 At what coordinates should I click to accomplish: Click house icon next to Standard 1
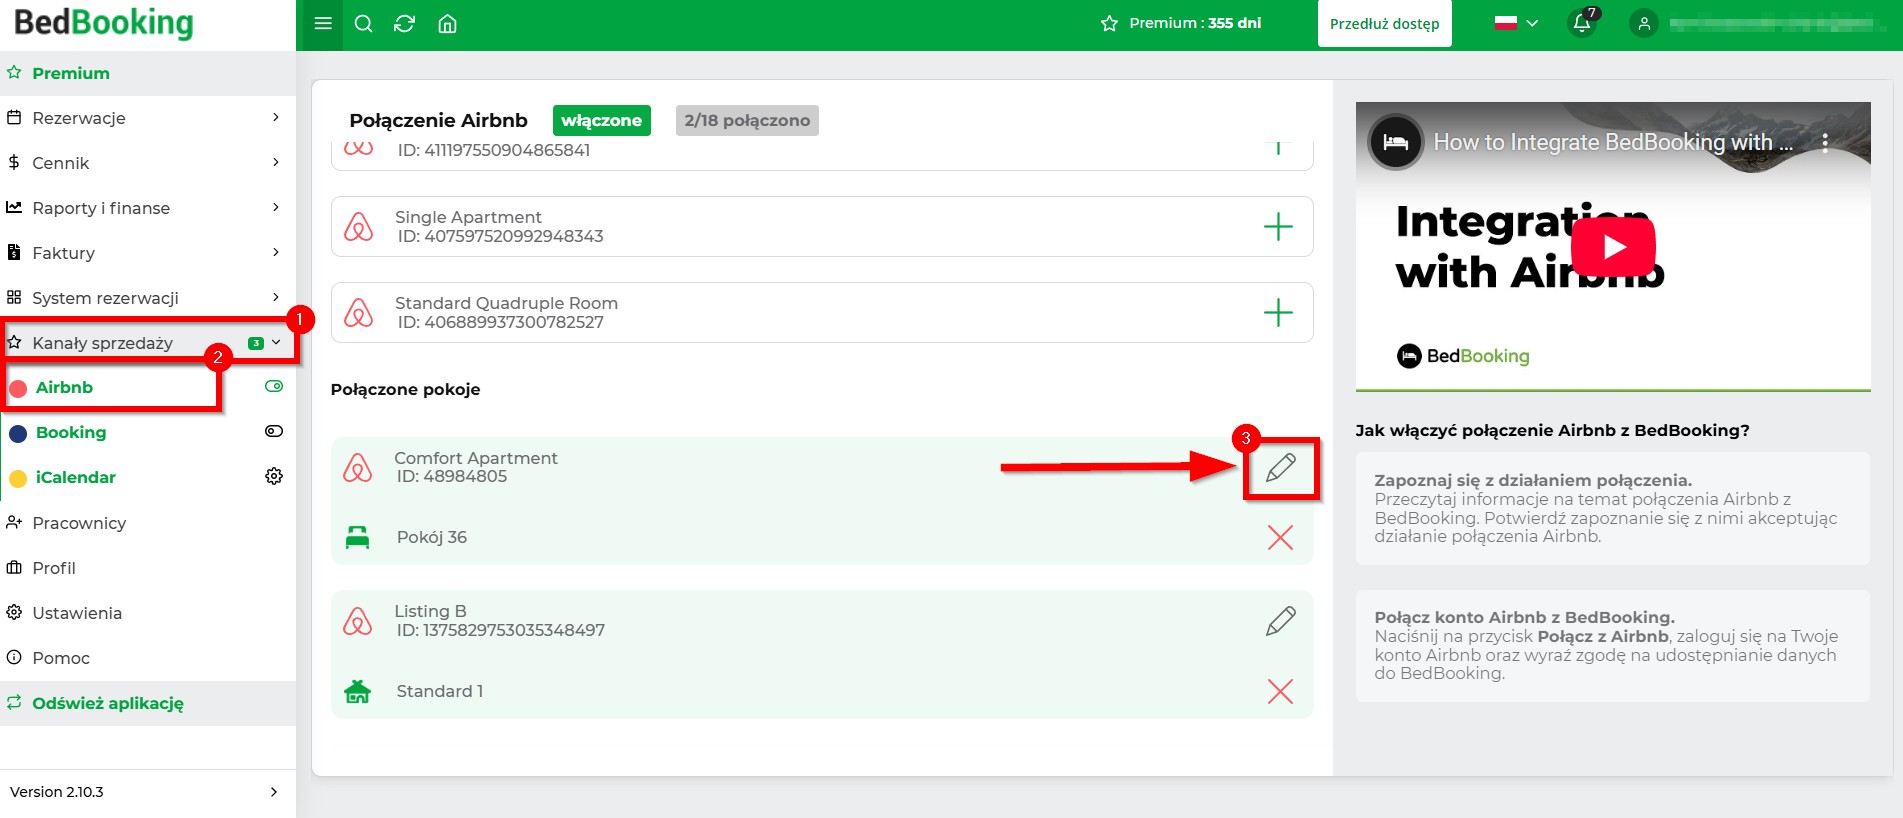(x=357, y=691)
